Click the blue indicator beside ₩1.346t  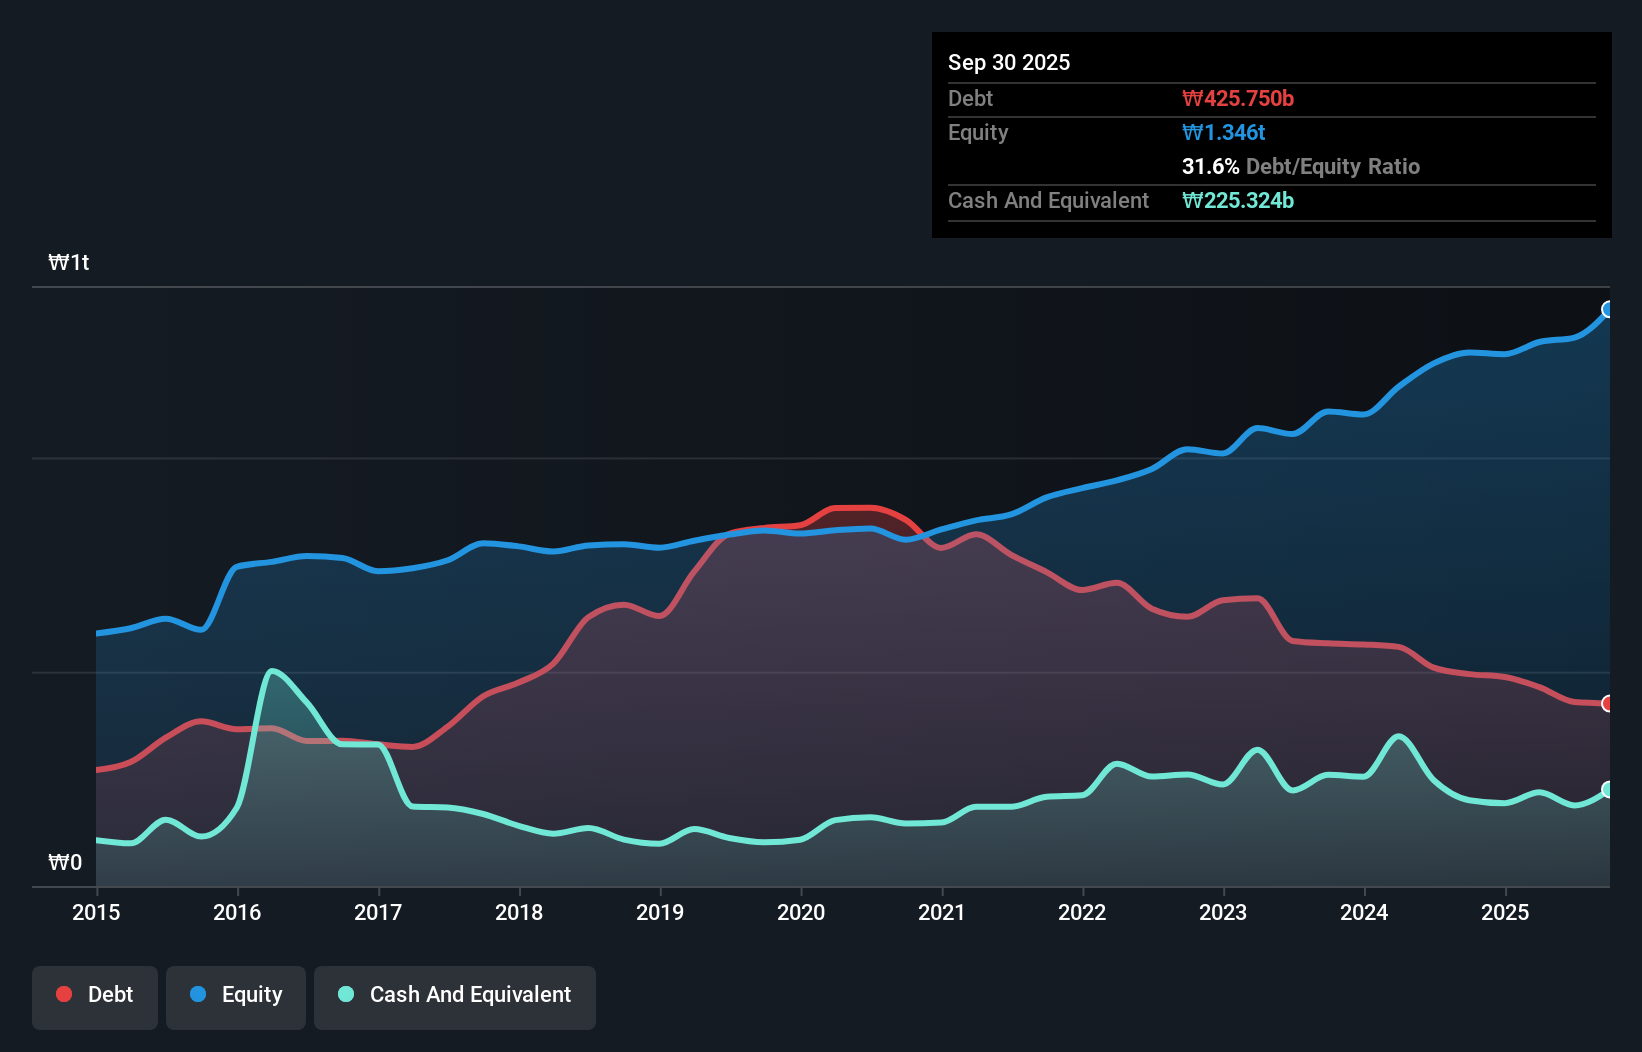pos(1191,132)
